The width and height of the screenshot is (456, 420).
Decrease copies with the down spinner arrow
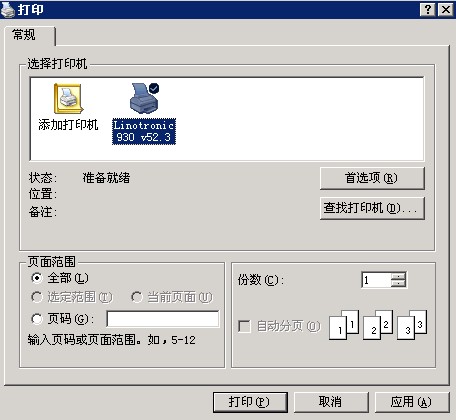point(398,283)
